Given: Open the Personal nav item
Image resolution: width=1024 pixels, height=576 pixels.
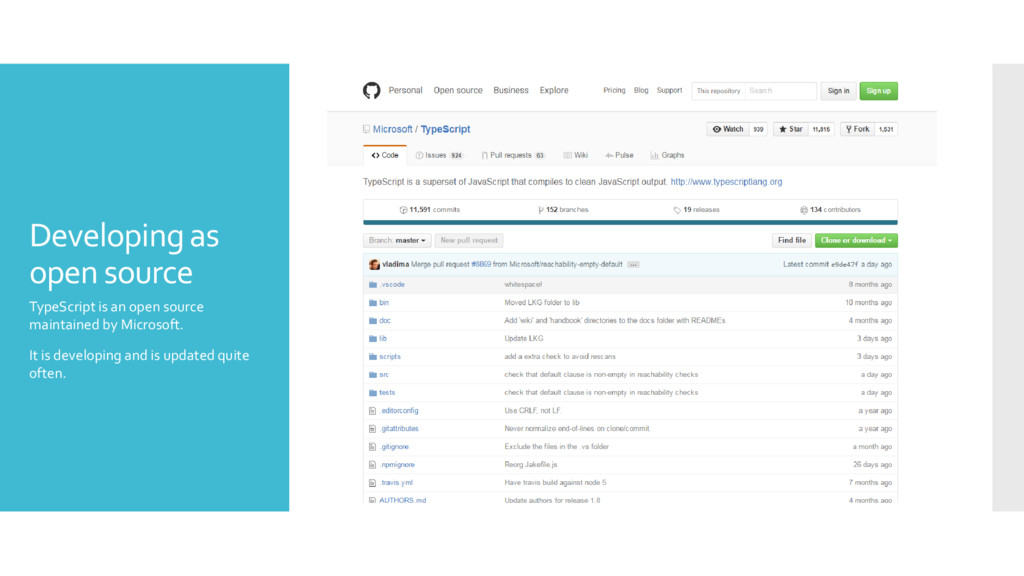Looking at the screenshot, I should [x=405, y=90].
